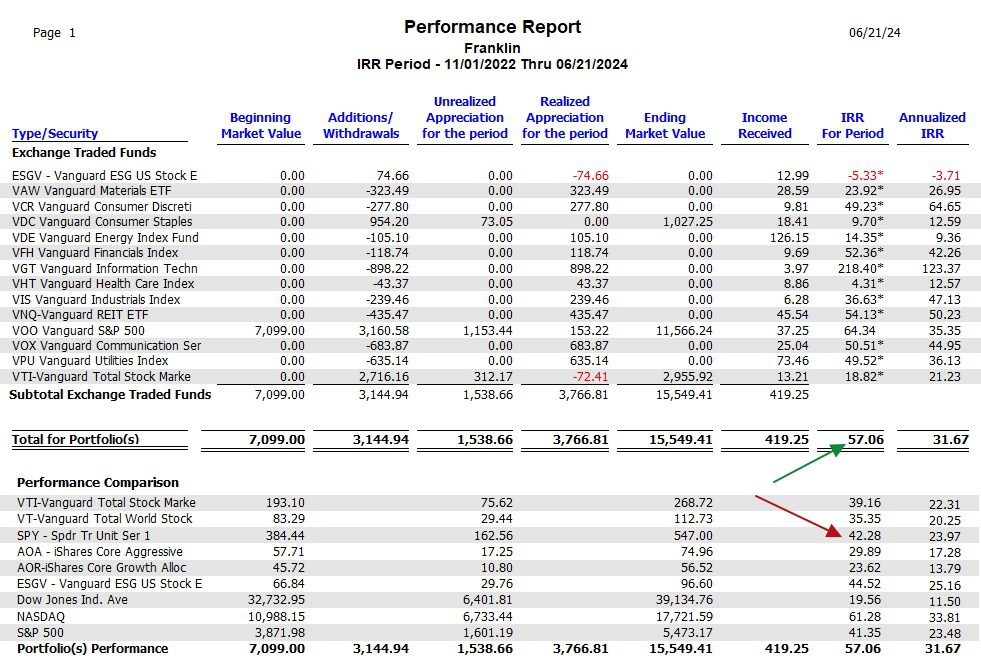This screenshot has width=981, height=669.
Task: Select the VOX Vanguard Communication Ser row
Action: pos(490,345)
